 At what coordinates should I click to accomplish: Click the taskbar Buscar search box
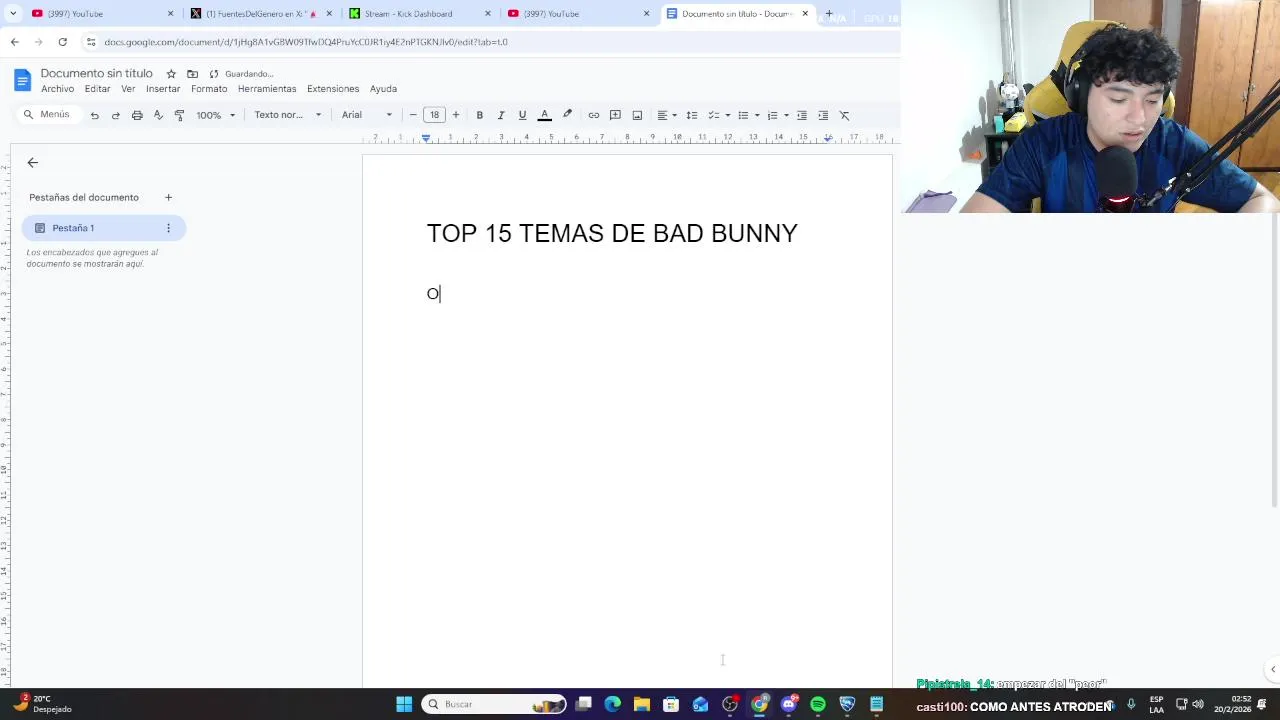(494, 704)
